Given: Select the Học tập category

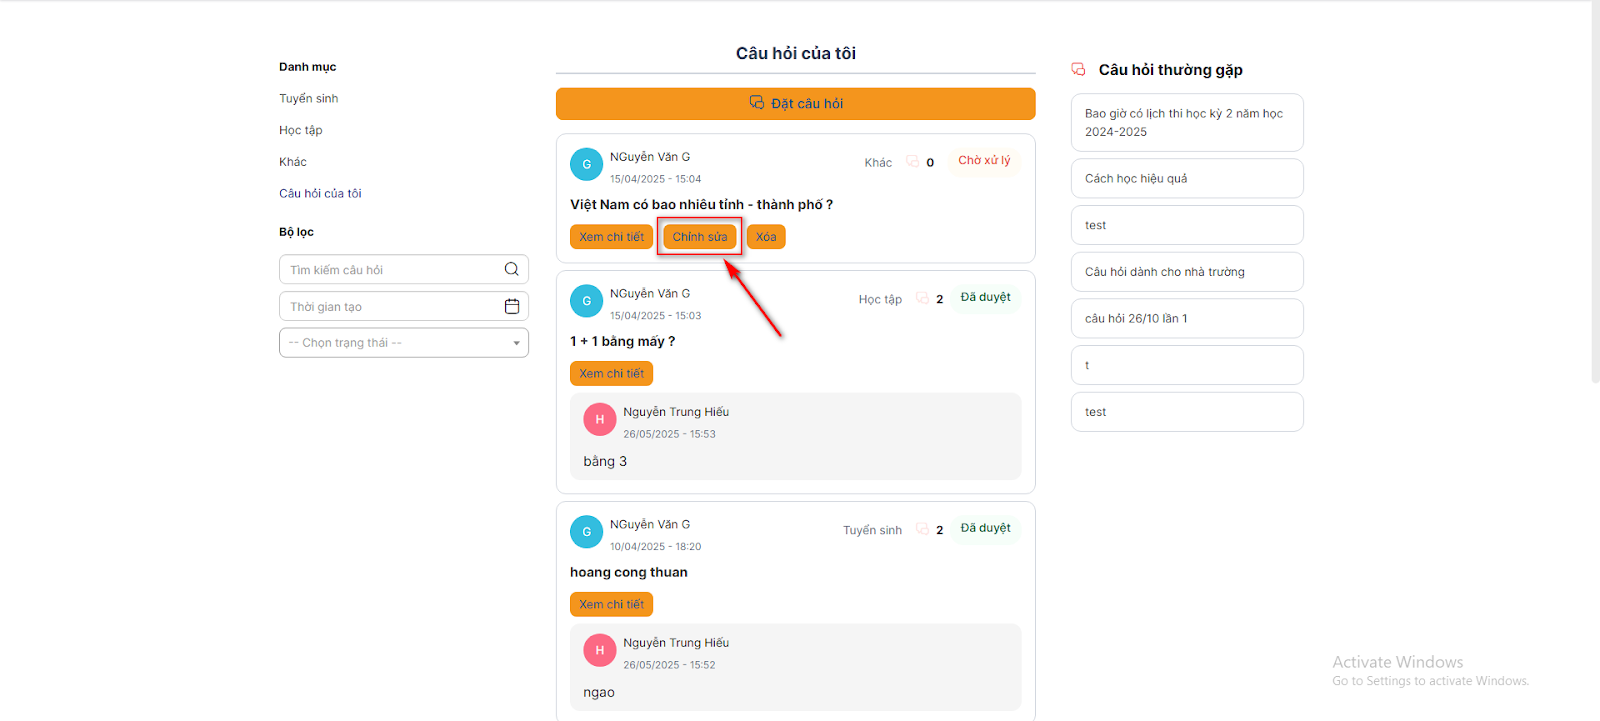Looking at the screenshot, I should pos(300,130).
